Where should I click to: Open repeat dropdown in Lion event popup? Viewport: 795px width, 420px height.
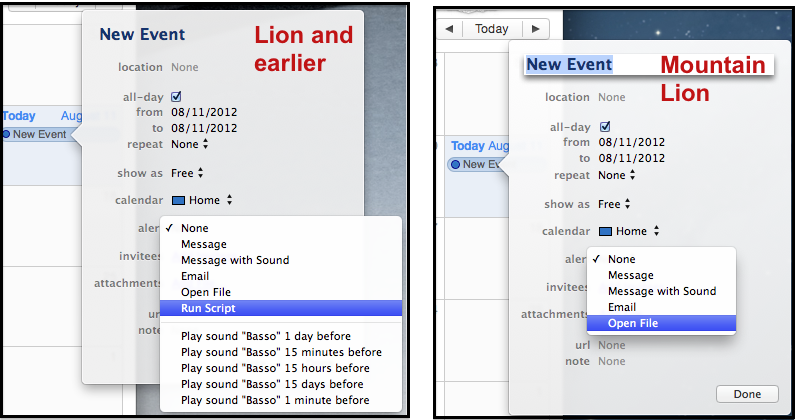[190, 144]
